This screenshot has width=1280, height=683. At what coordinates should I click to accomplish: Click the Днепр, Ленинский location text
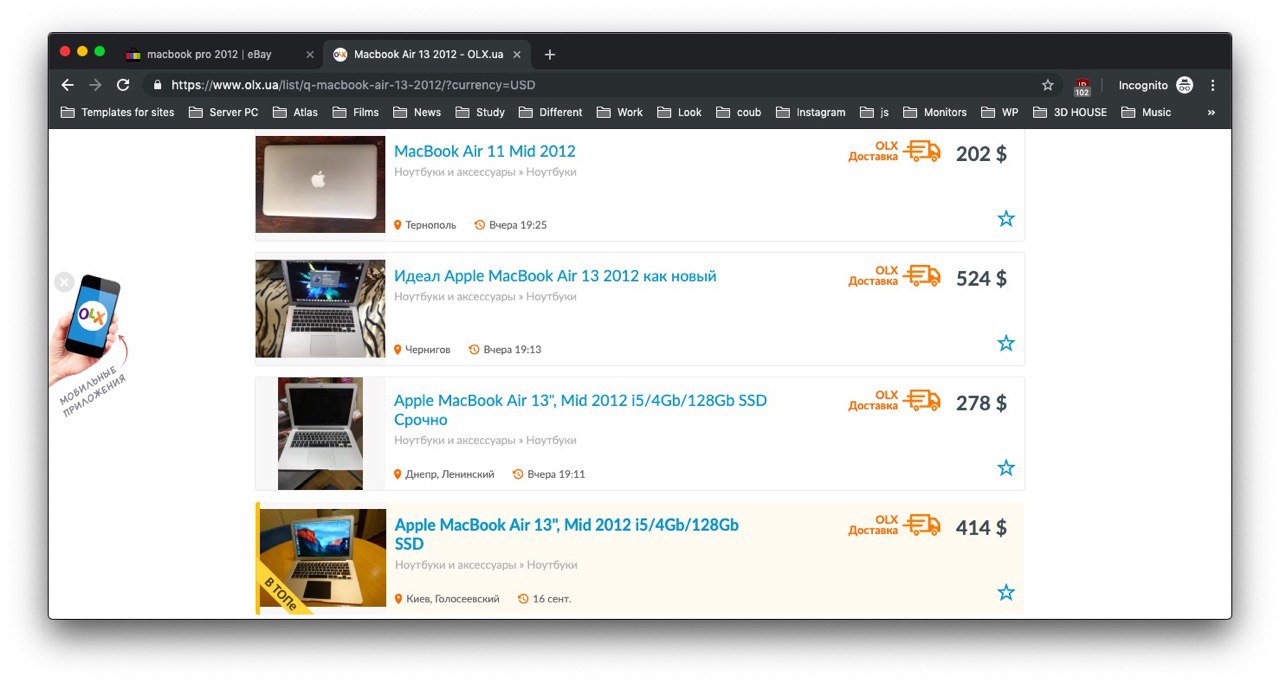[x=450, y=474]
